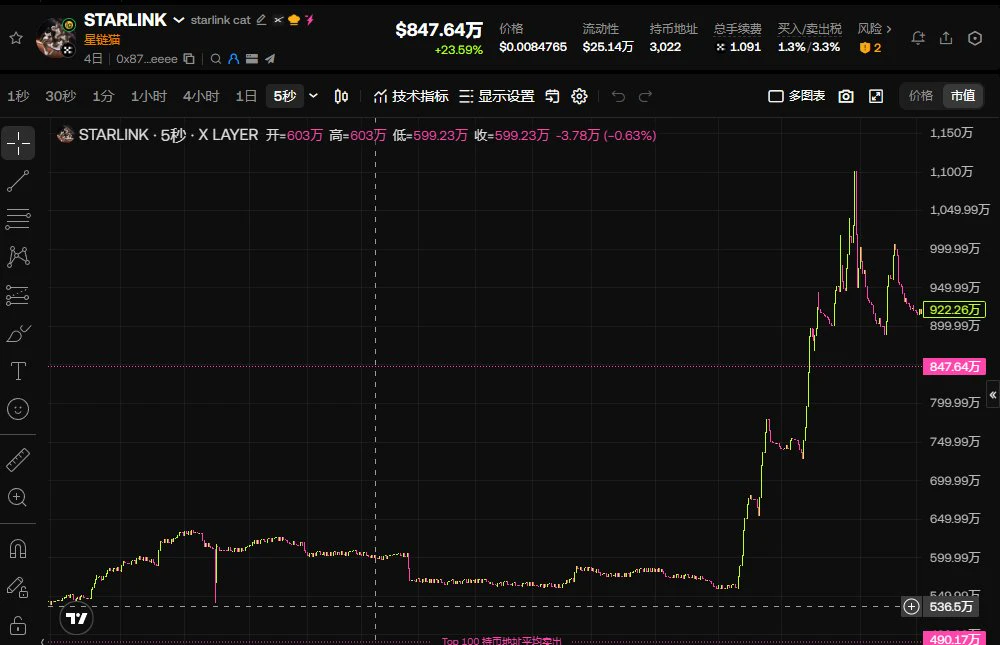This screenshot has width=1000, height=645.
Task: Click the 总手续费 total fee label
Action: pos(737,29)
